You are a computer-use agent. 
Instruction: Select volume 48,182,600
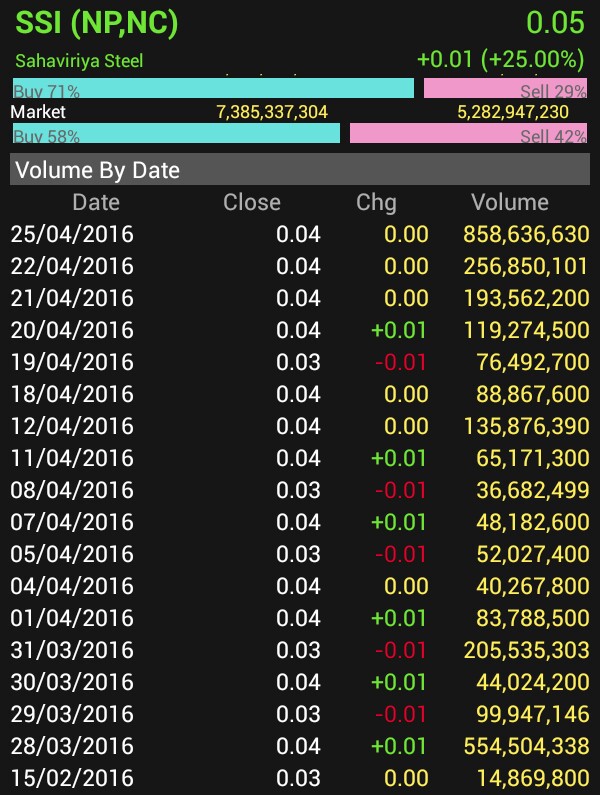click(x=533, y=522)
